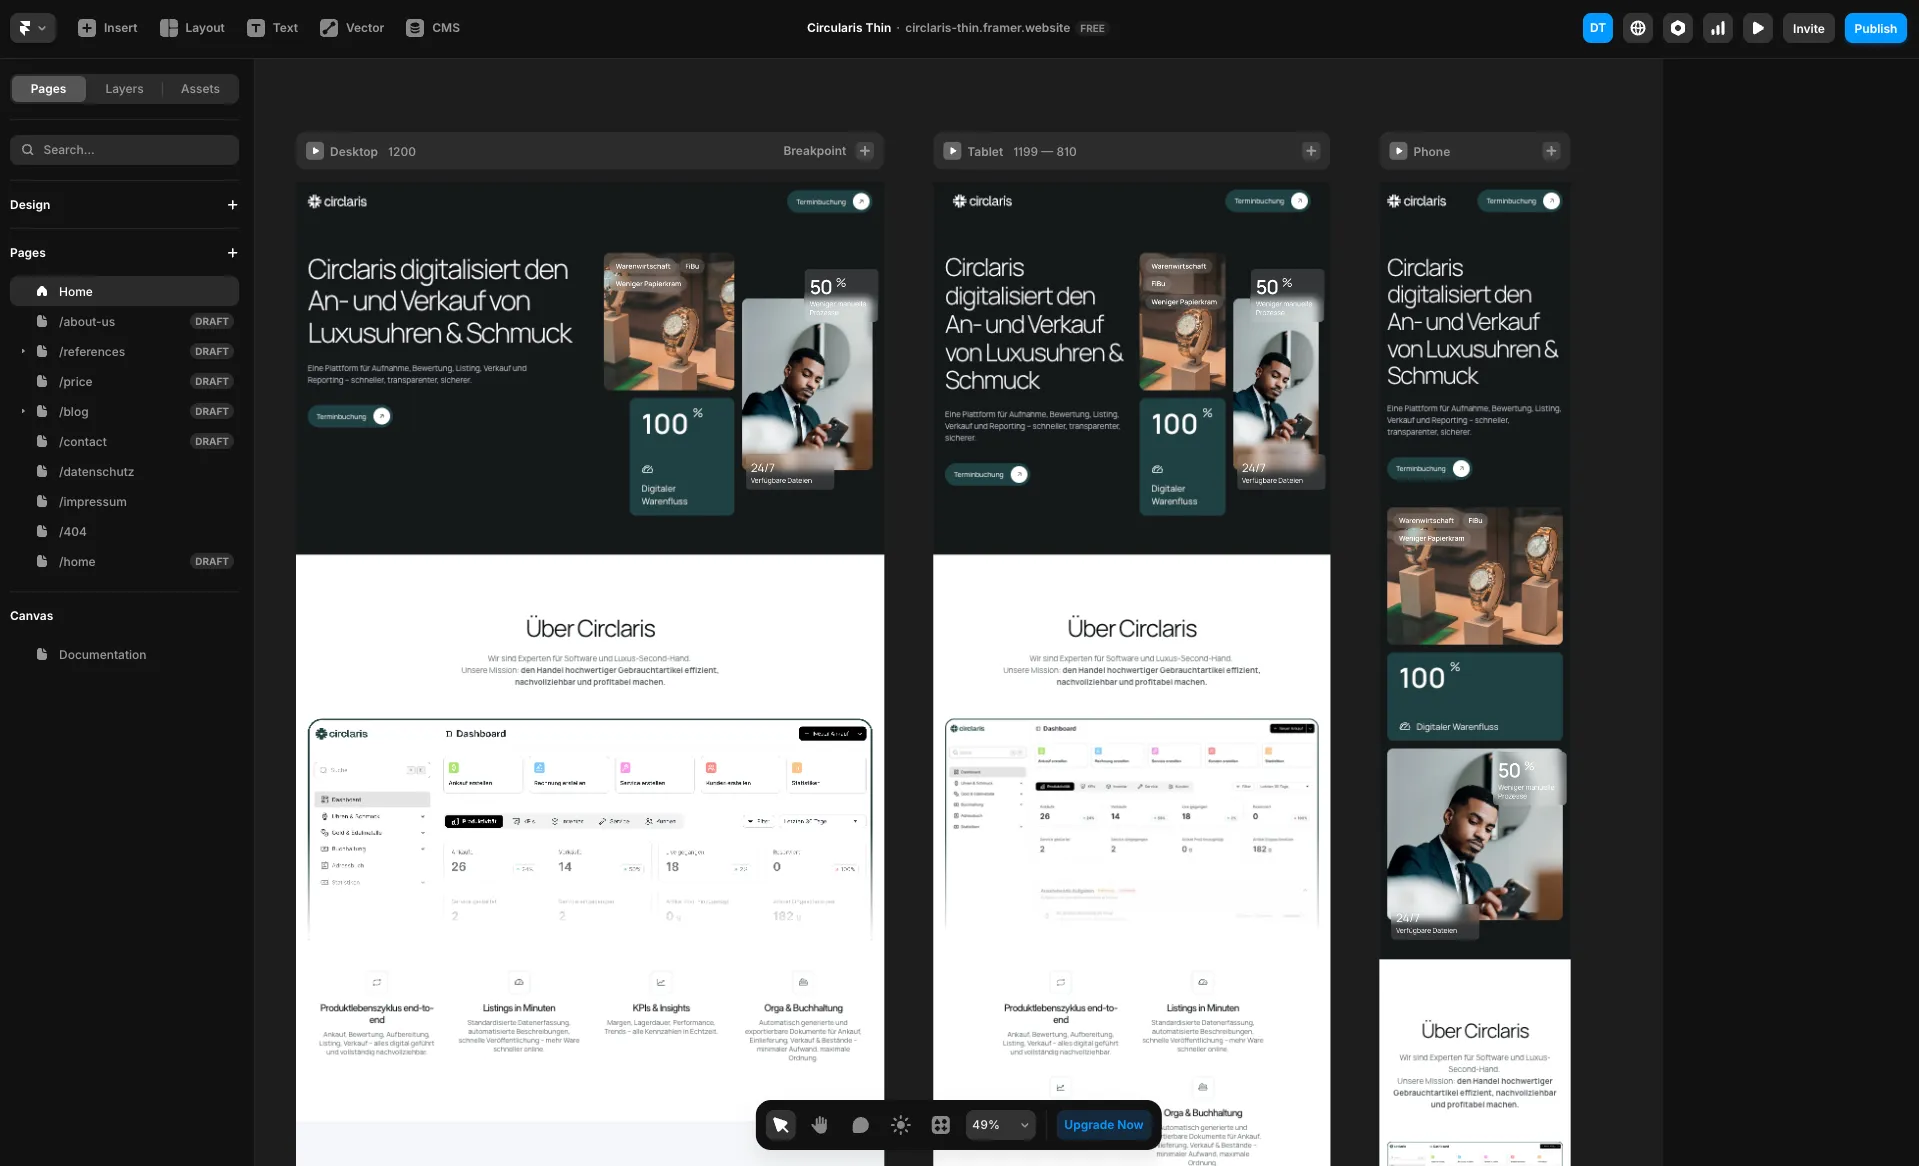Select the arrow selection tool
This screenshot has width=1919, height=1166.
pos(779,1124)
